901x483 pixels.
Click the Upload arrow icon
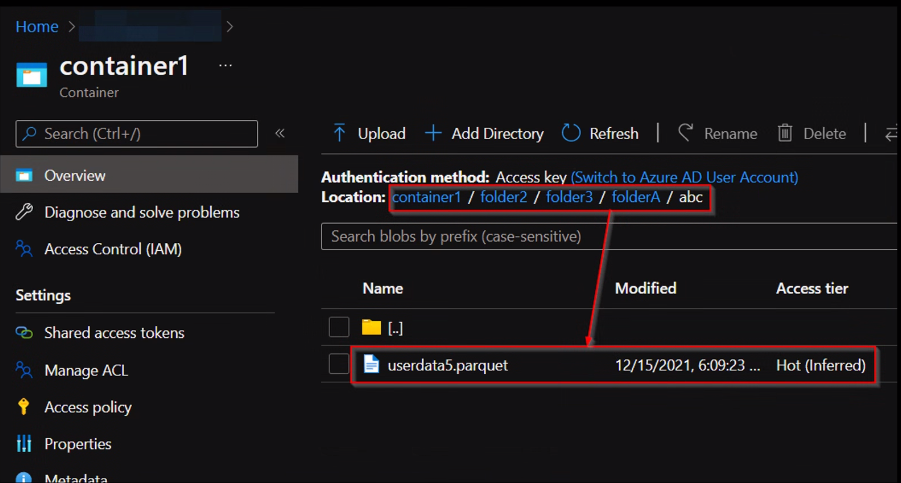340,133
